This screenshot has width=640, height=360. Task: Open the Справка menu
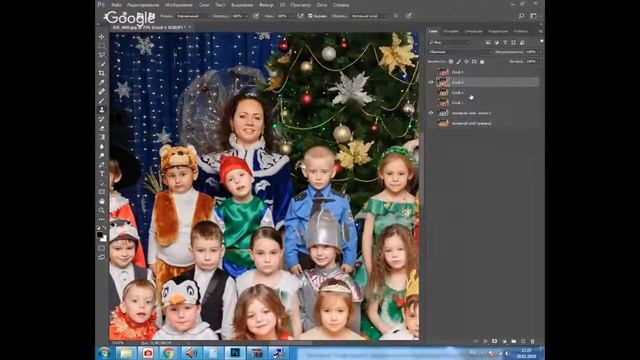(341, 5)
